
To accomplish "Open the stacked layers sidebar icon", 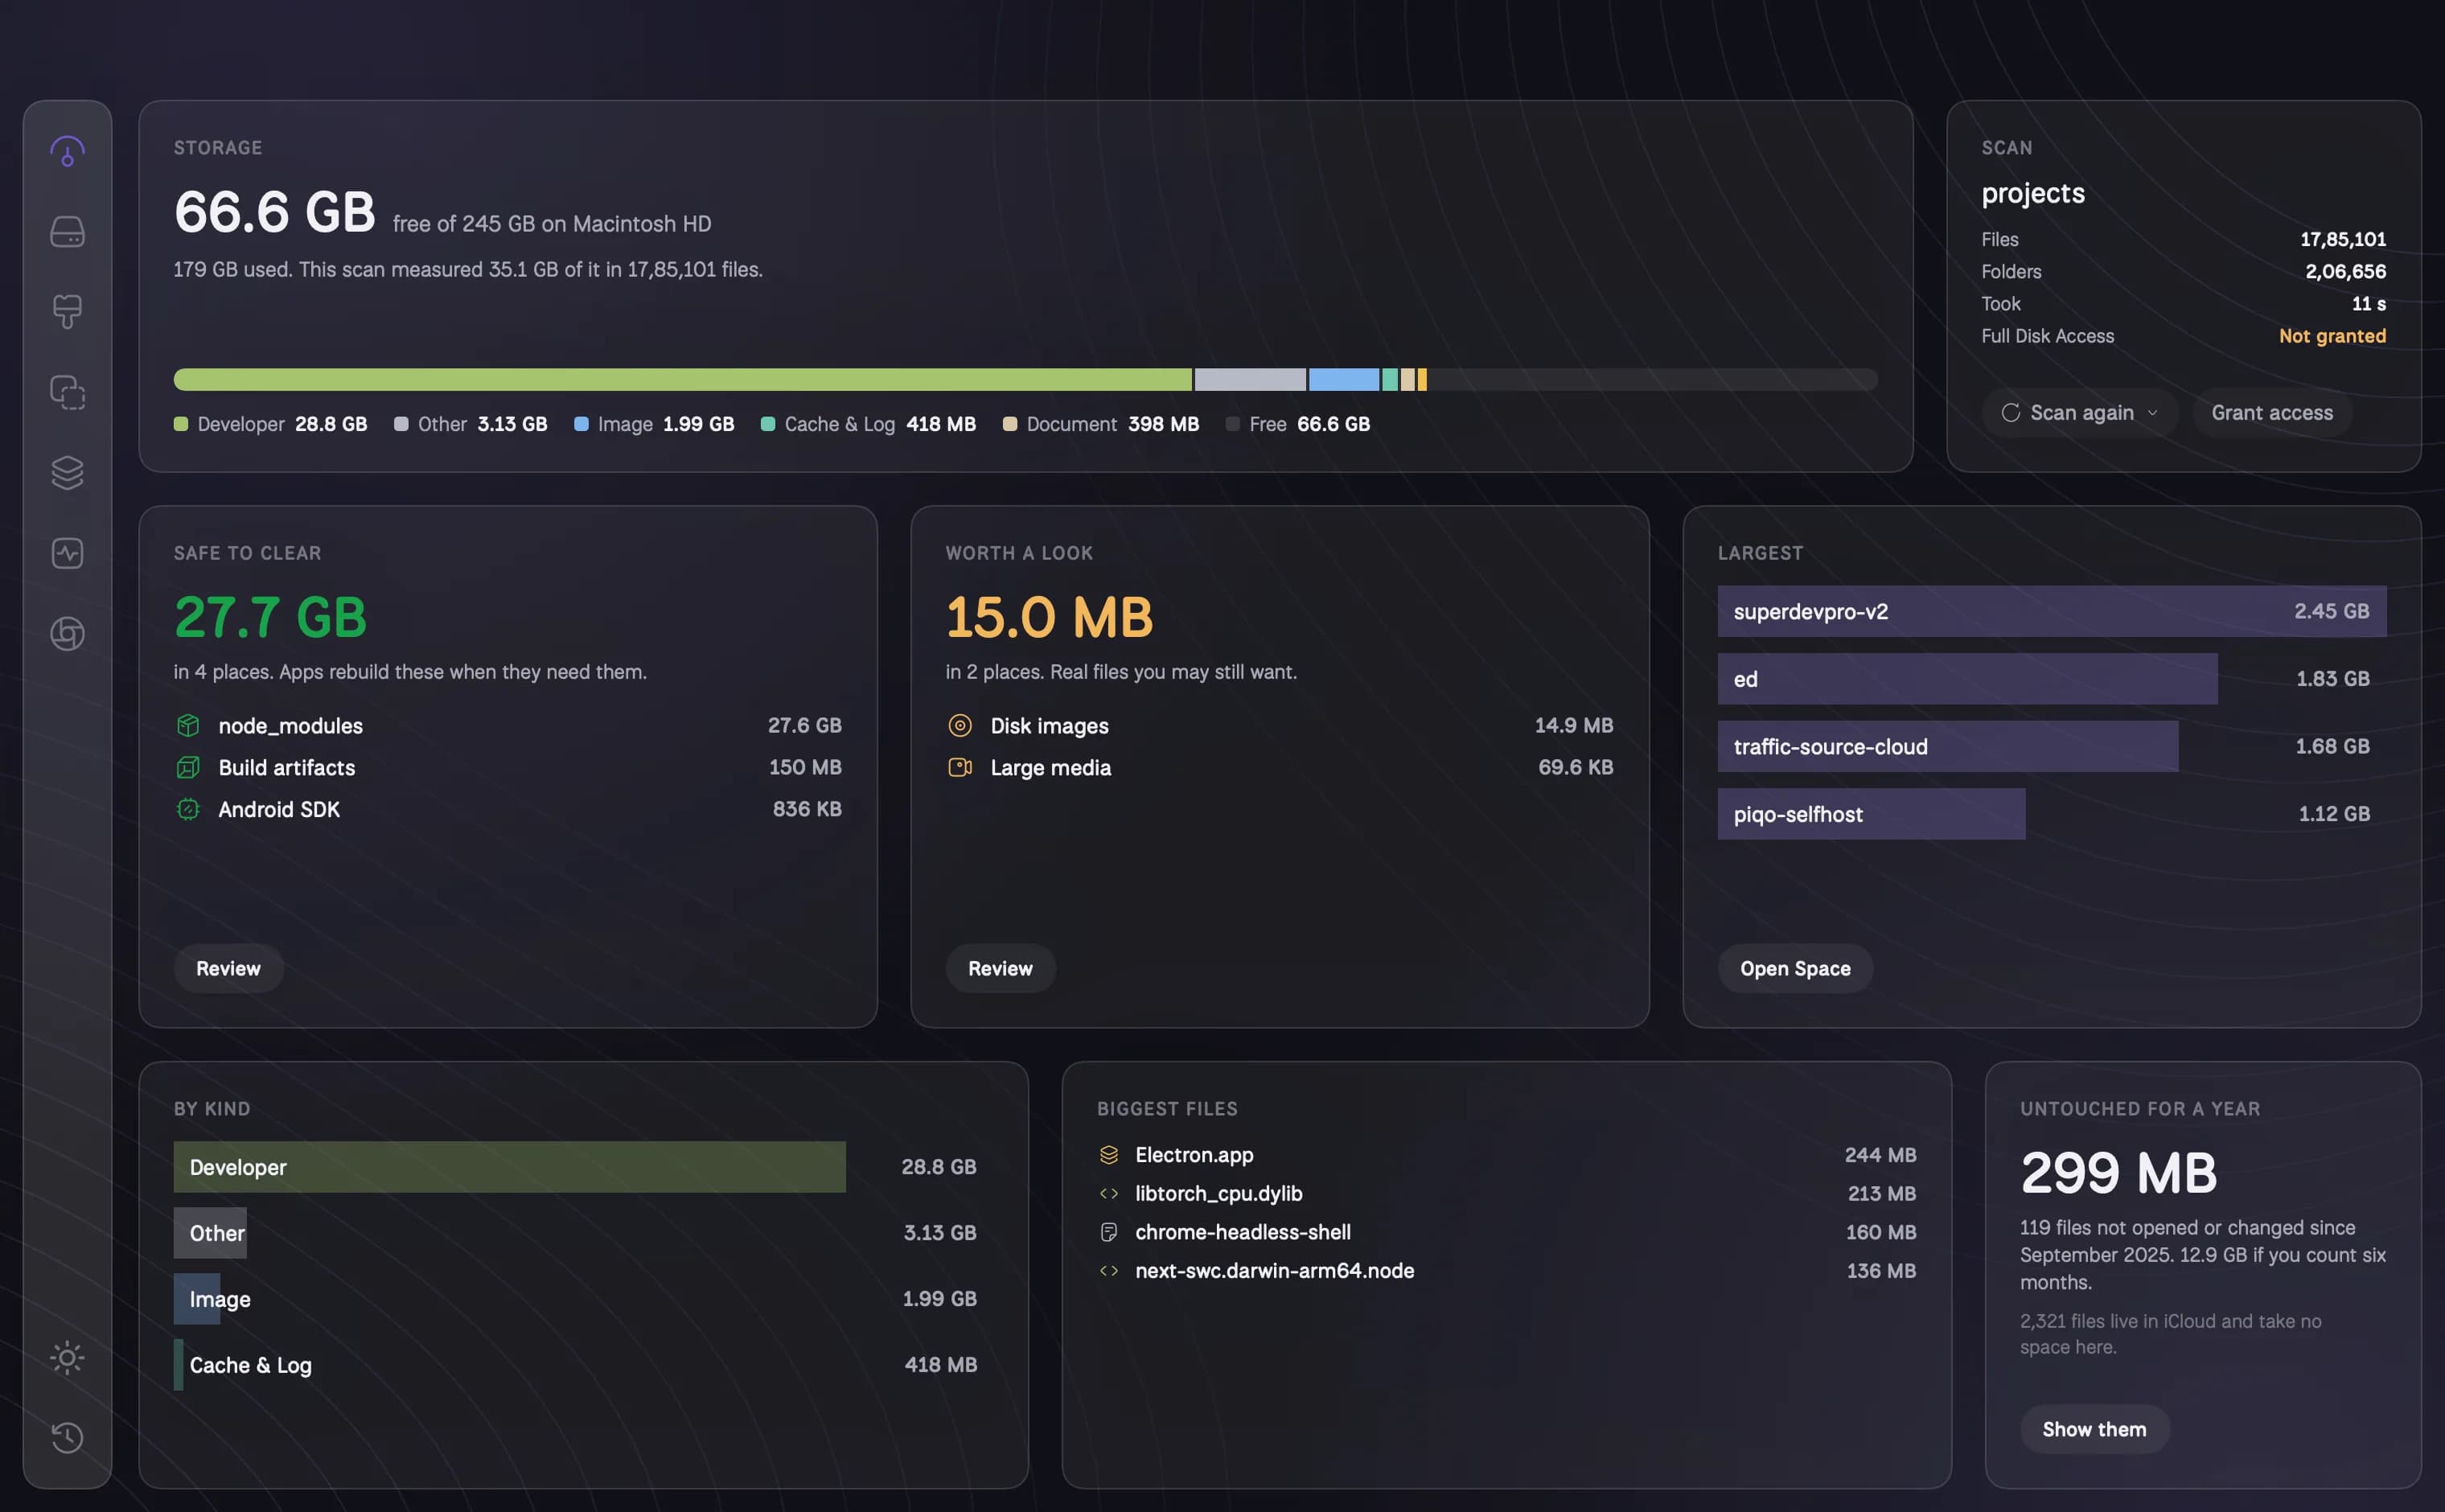I will (67, 473).
